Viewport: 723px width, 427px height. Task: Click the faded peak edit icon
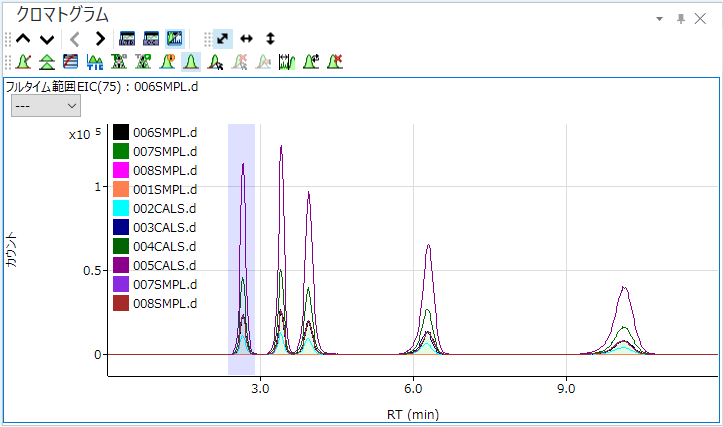click(263, 62)
